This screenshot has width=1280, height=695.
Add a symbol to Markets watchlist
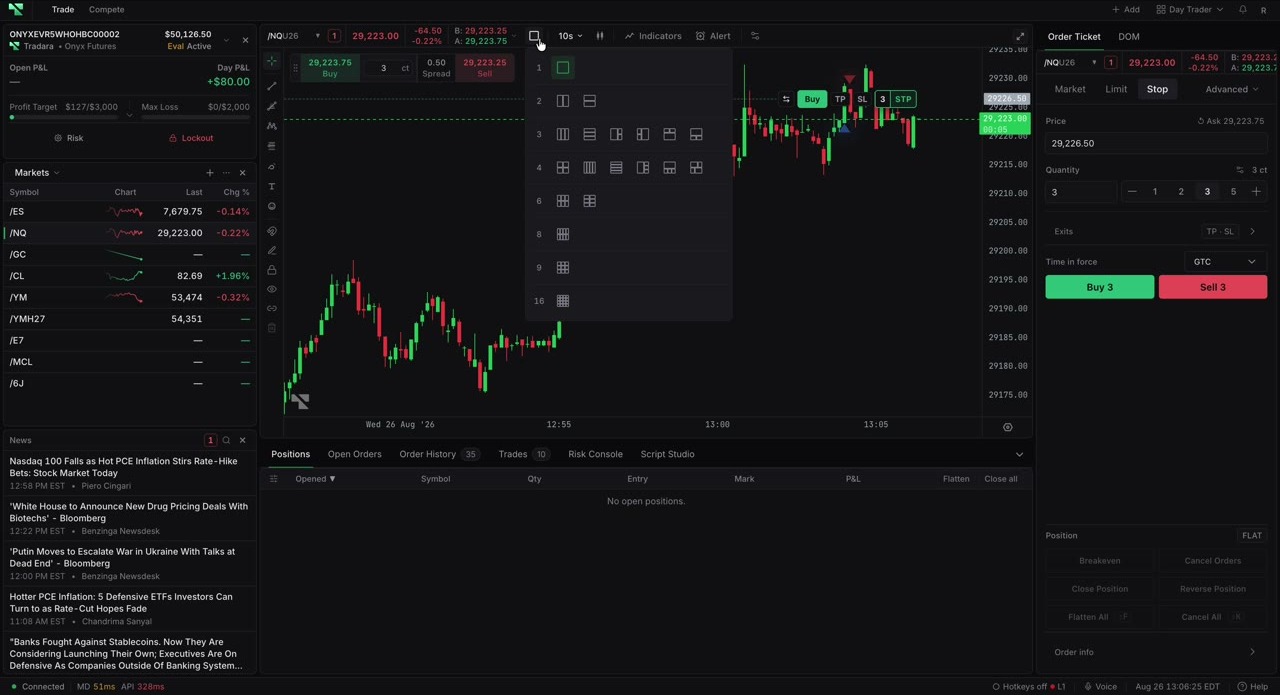click(210, 173)
